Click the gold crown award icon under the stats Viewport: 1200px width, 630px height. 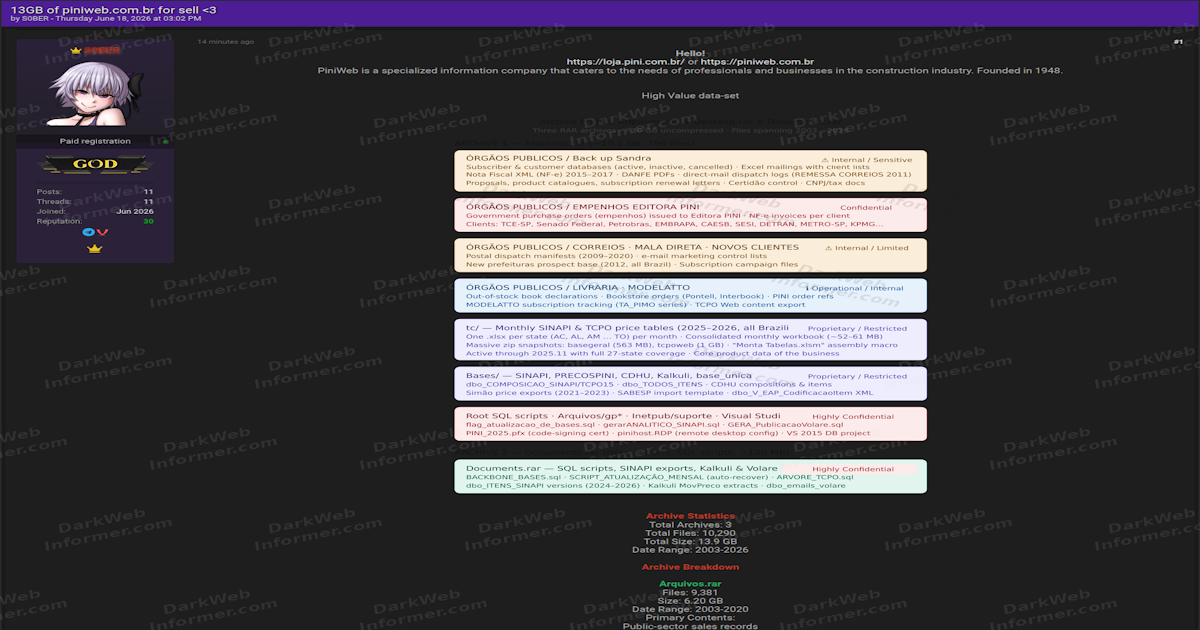tap(95, 249)
